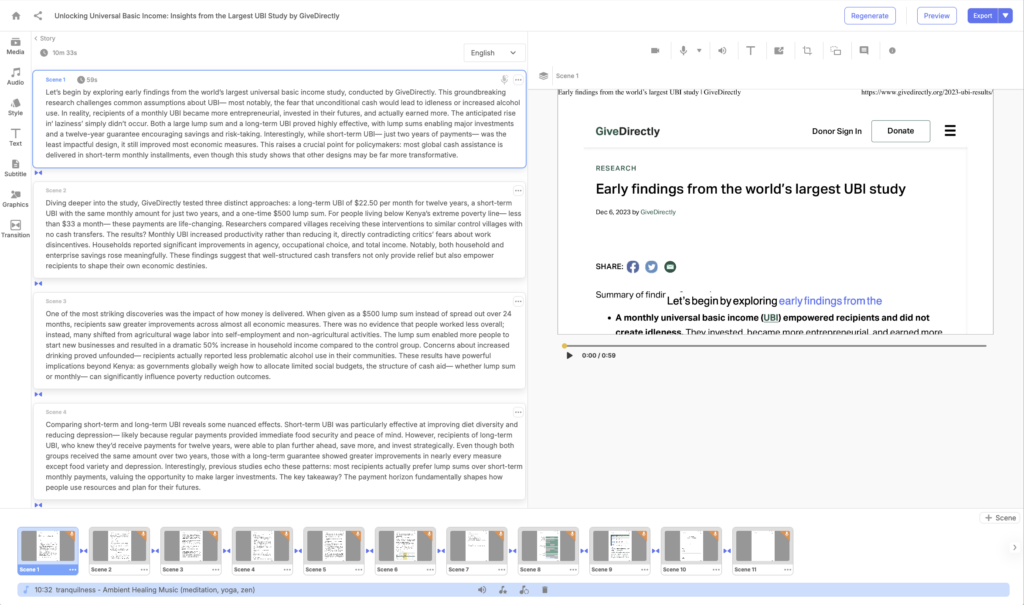Add a new scene with the + Scene button
This screenshot has width=1024, height=605.
point(1000,517)
